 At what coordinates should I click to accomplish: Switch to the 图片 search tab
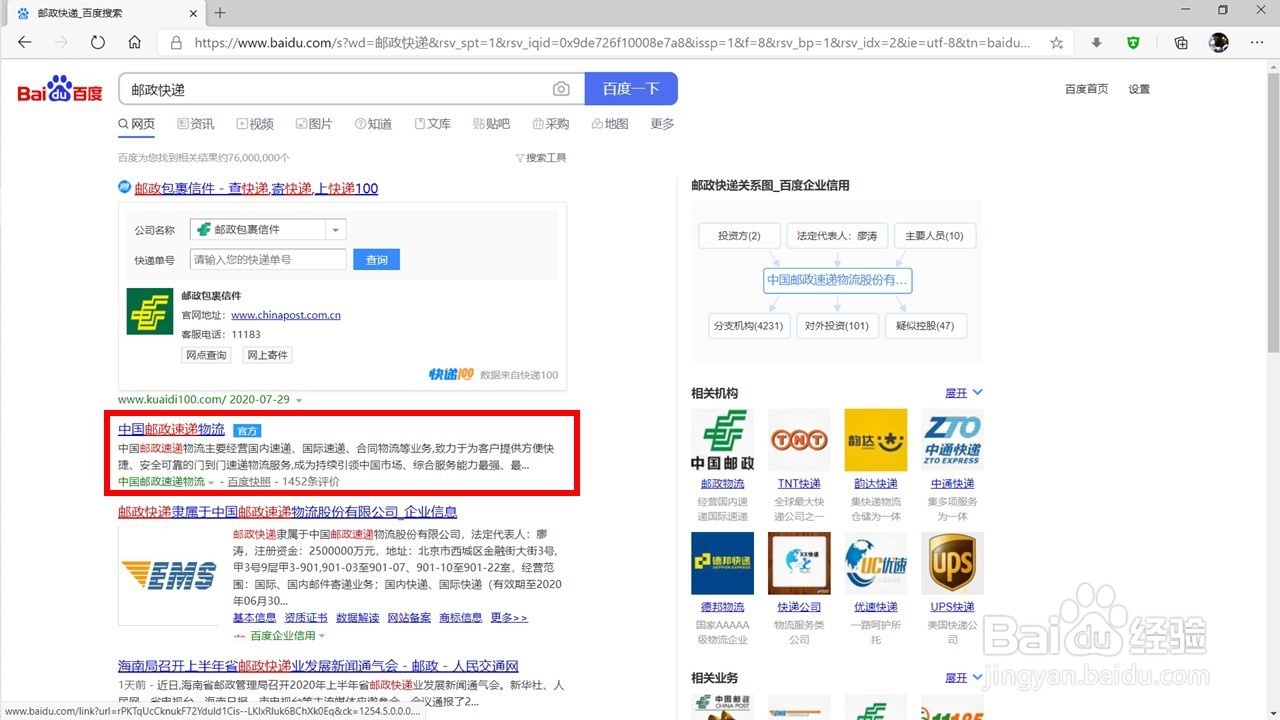point(314,123)
